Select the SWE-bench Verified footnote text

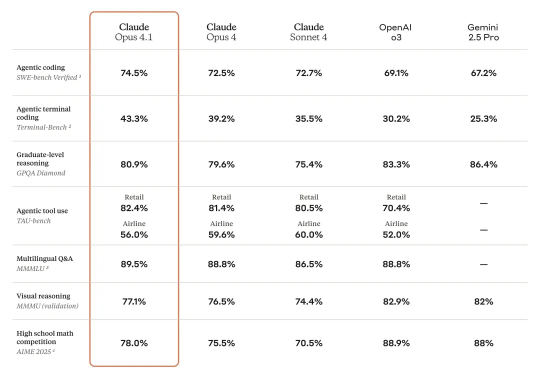49,78
